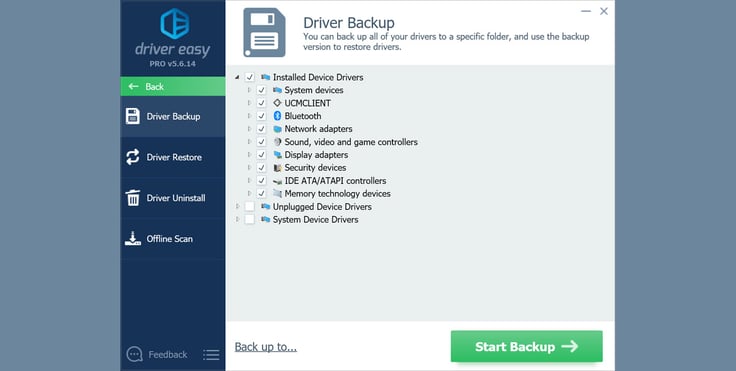Select the Driver Backup sidebar item

(173, 116)
